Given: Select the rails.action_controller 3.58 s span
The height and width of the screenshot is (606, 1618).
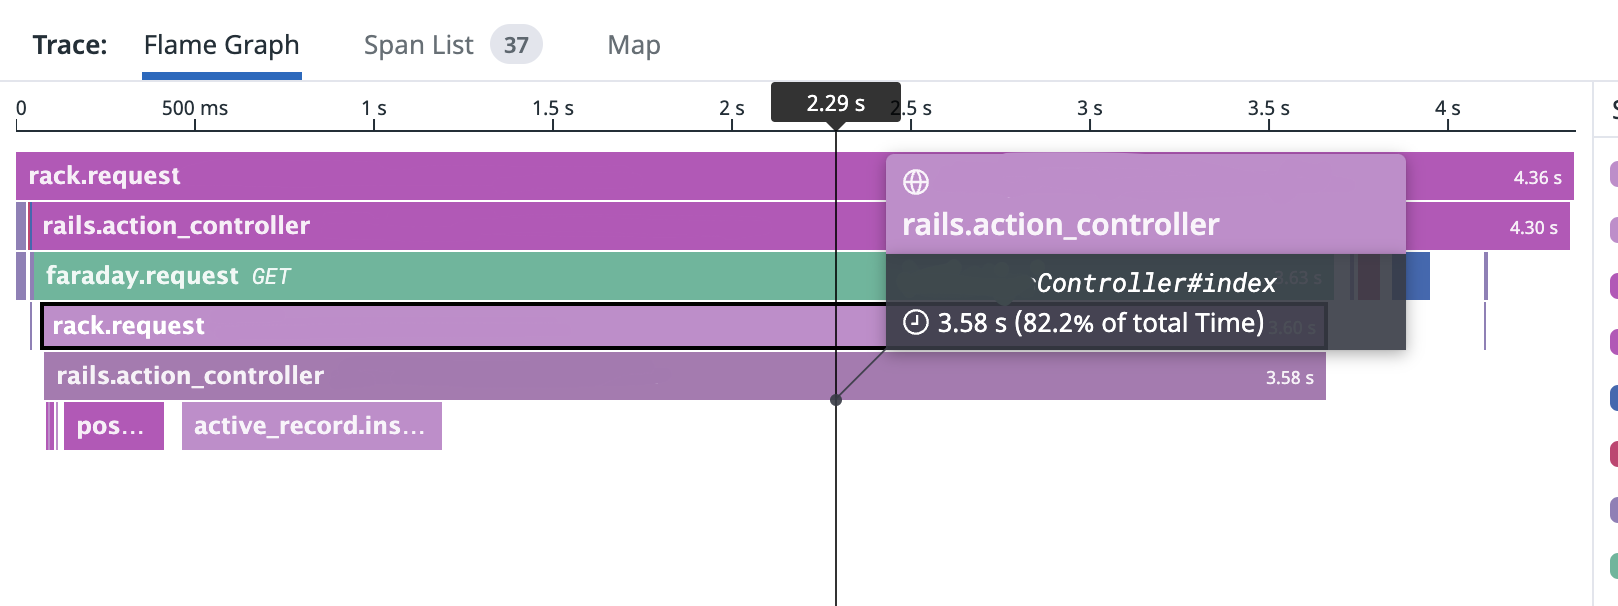Looking at the screenshot, I should [685, 376].
